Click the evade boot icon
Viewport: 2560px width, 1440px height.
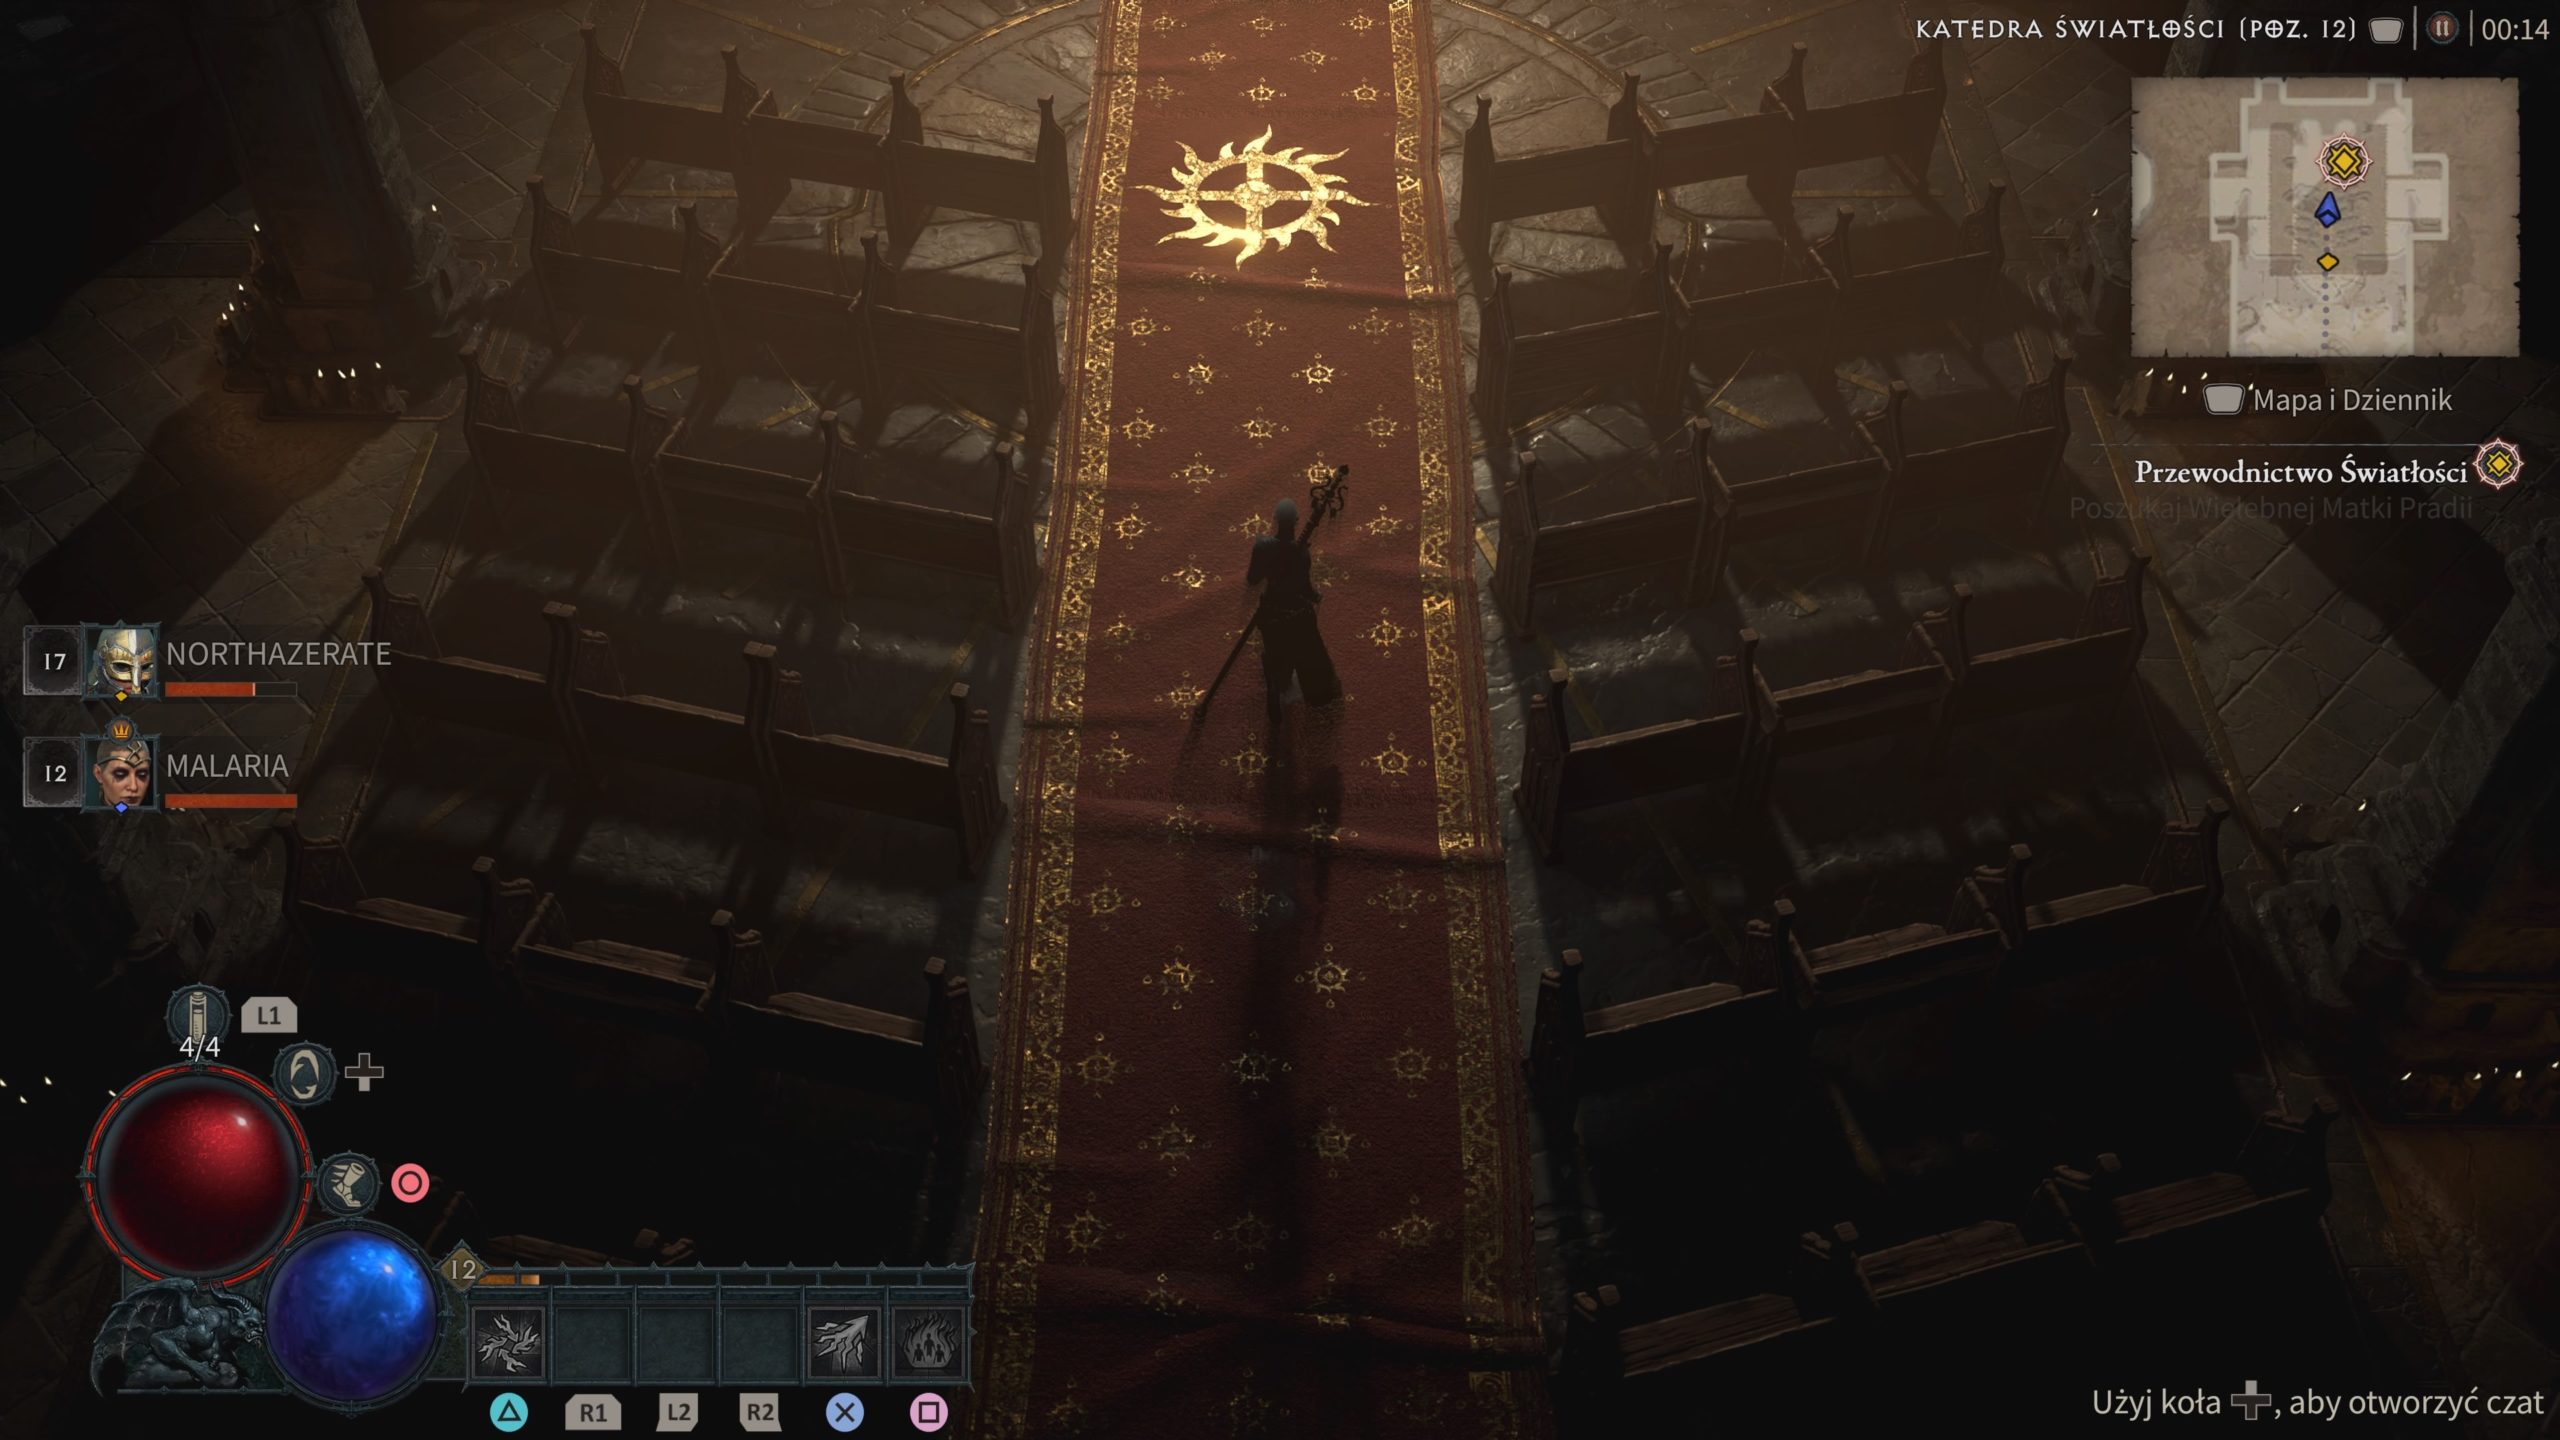click(x=347, y=1183)
